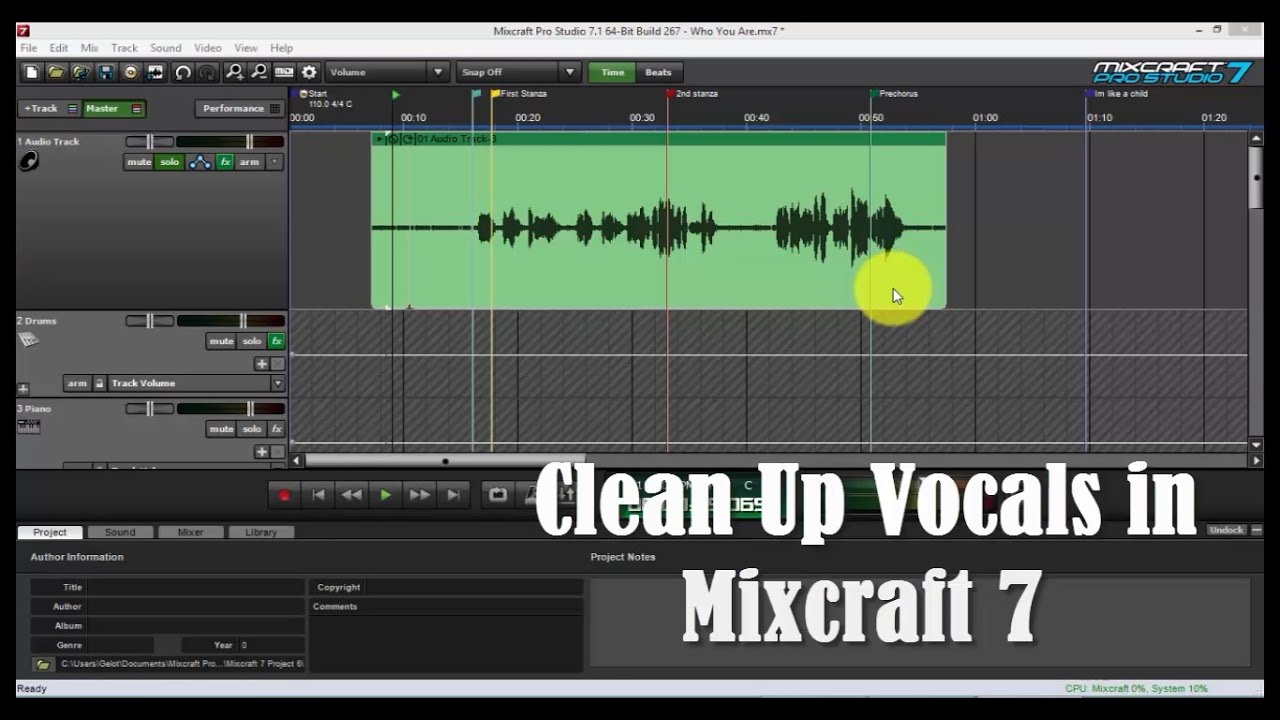Mute the Piano track

pos(221,429)
